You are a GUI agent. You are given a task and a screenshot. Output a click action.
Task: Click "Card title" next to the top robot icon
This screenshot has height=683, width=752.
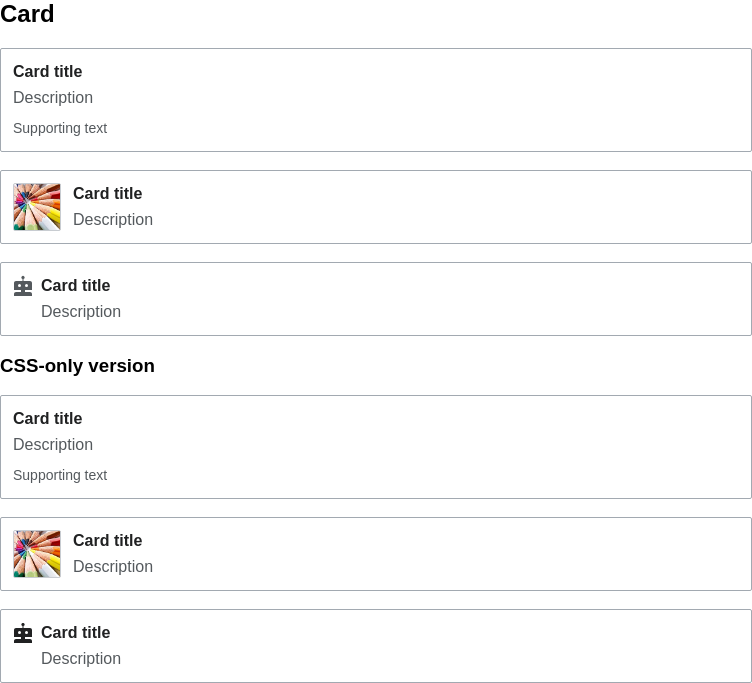(x=75, y=285)
